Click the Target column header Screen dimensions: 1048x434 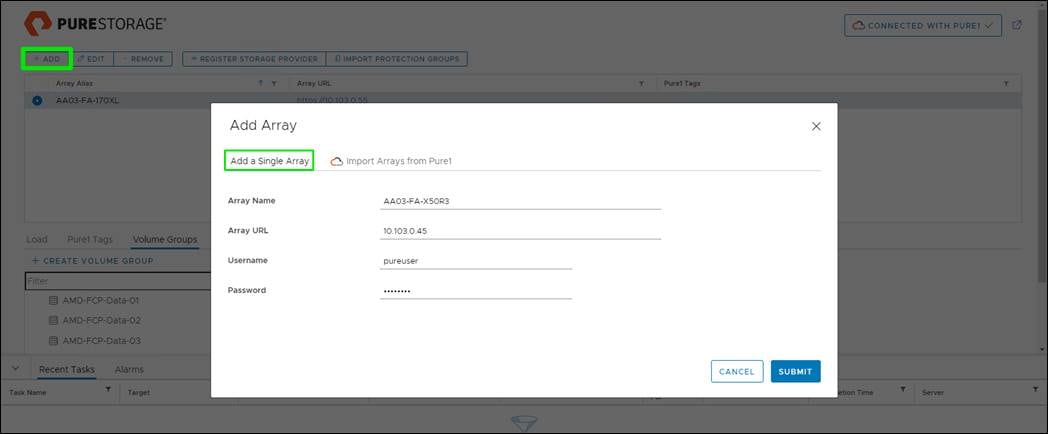[x=139, y=393]
